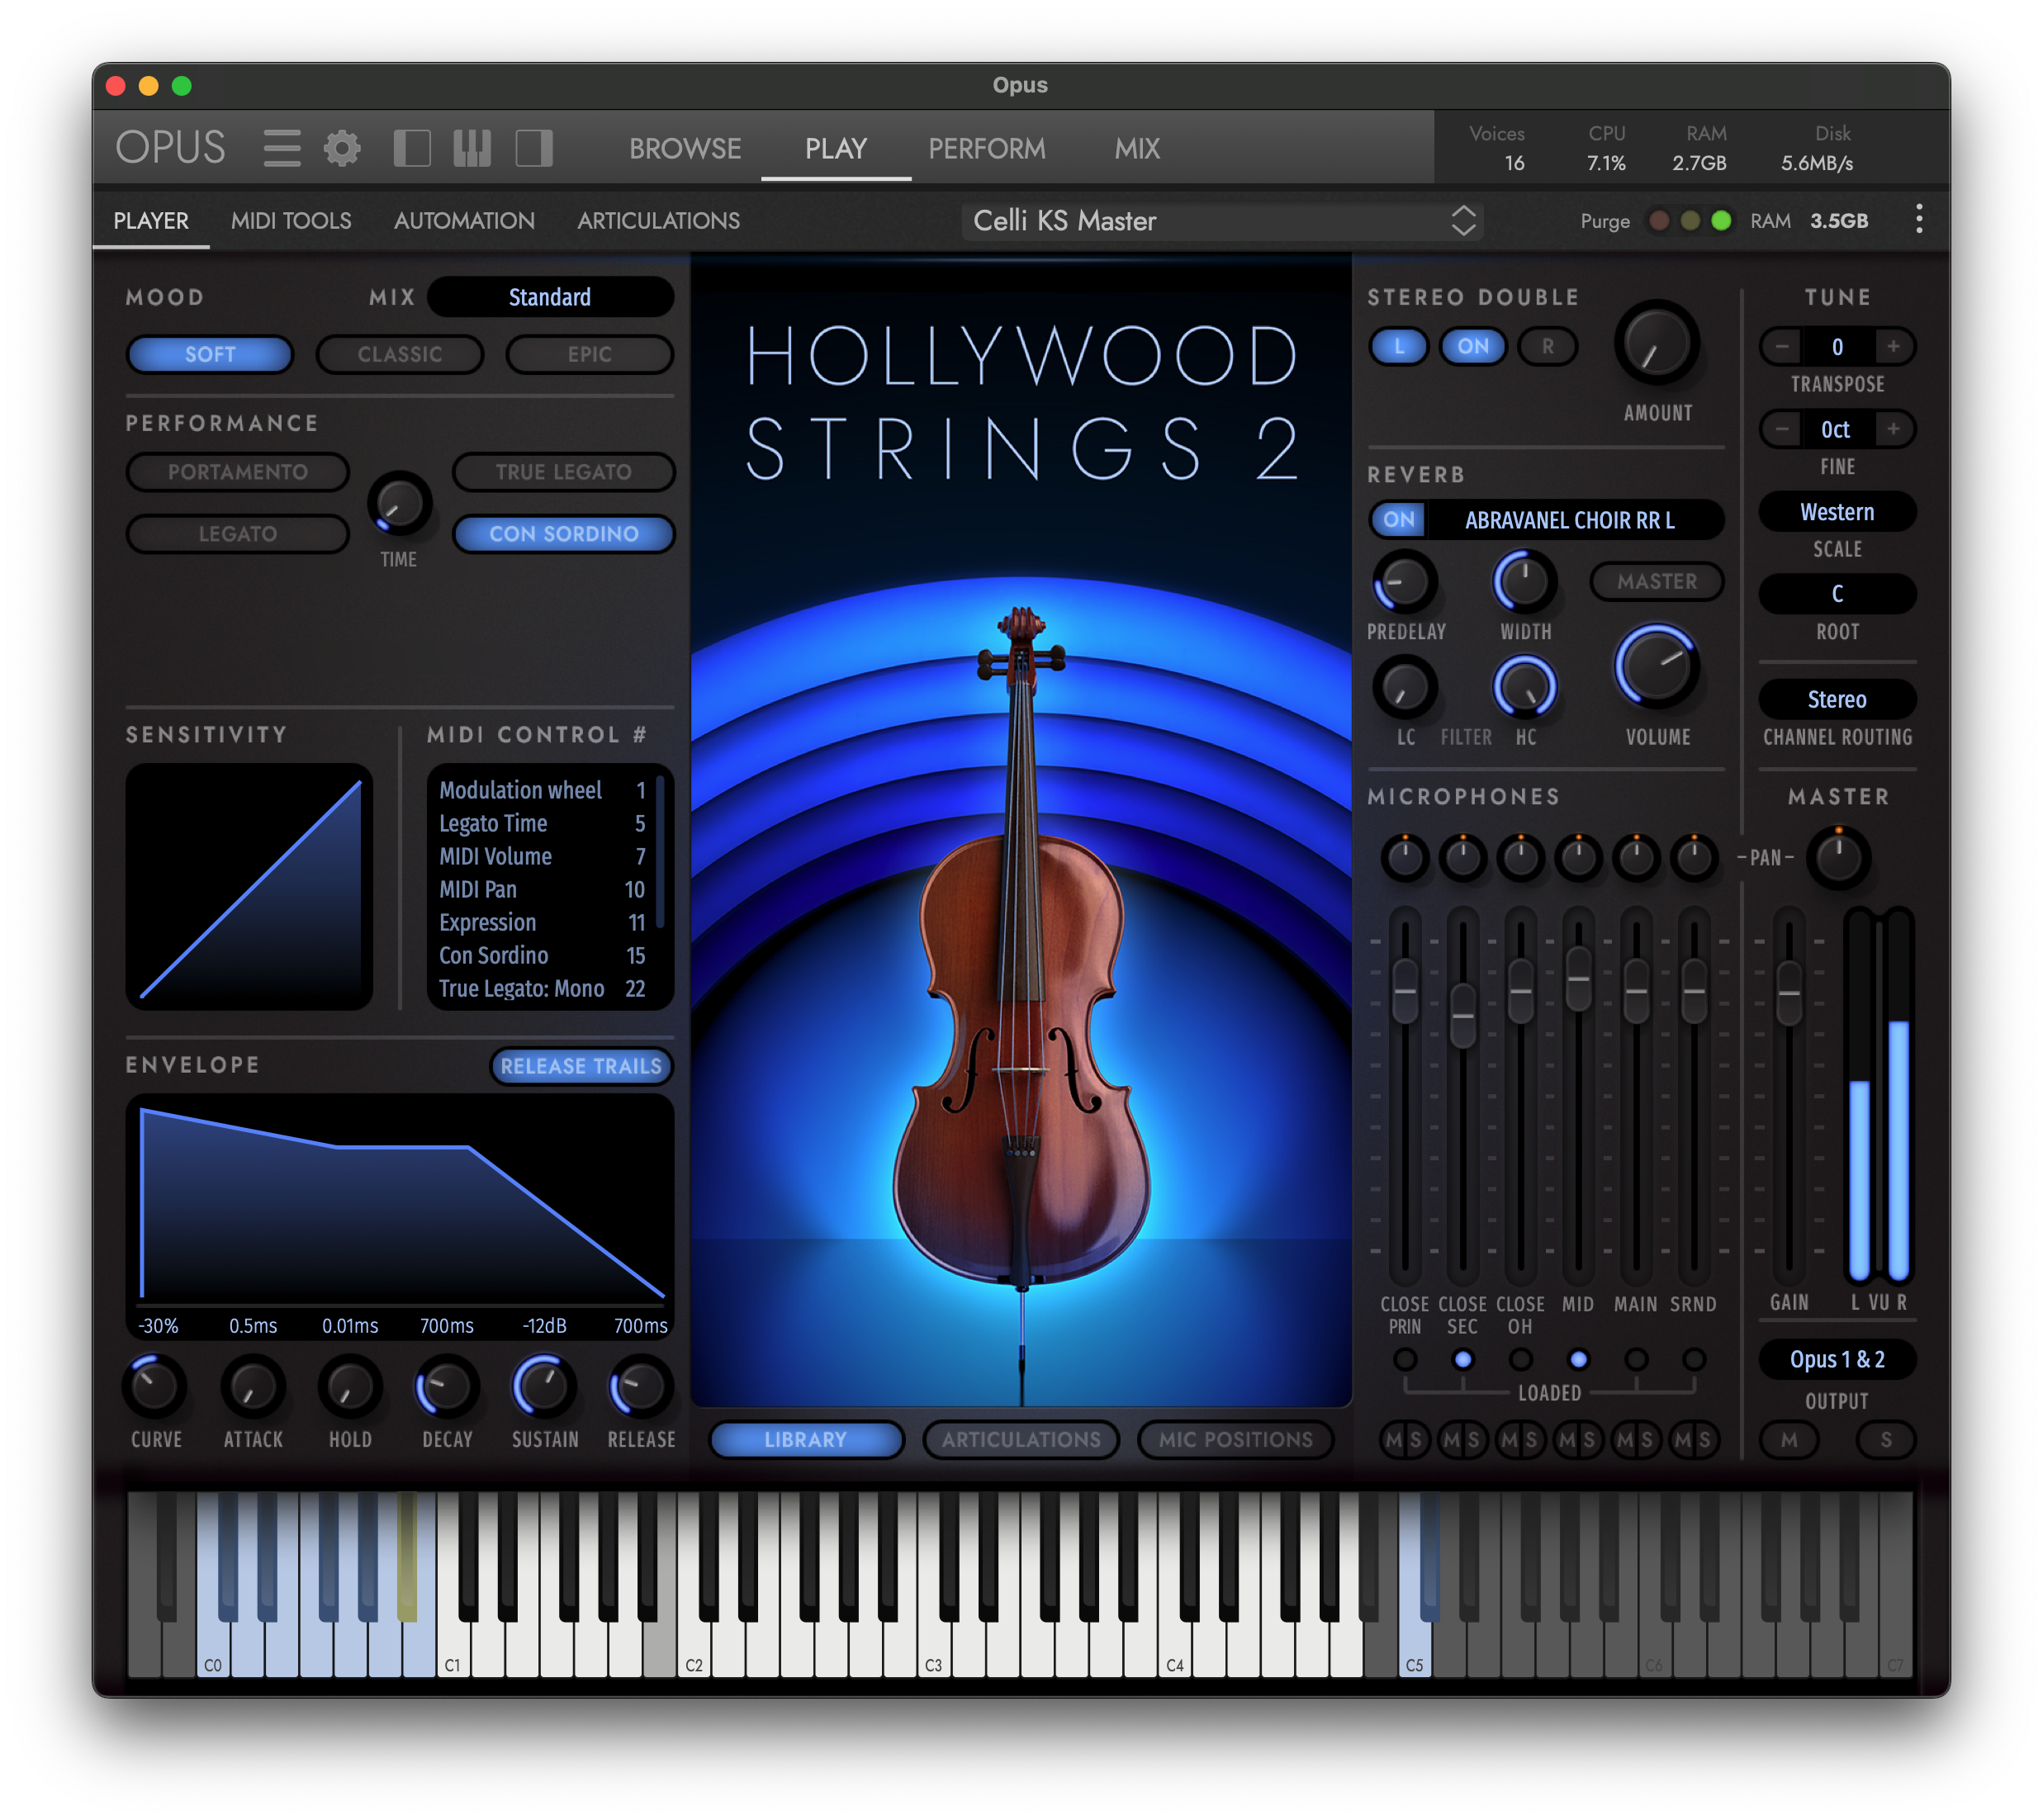Click the performance TIME knob
The width and height of the screenshot is (2043, 1820).
click(399, 504)
